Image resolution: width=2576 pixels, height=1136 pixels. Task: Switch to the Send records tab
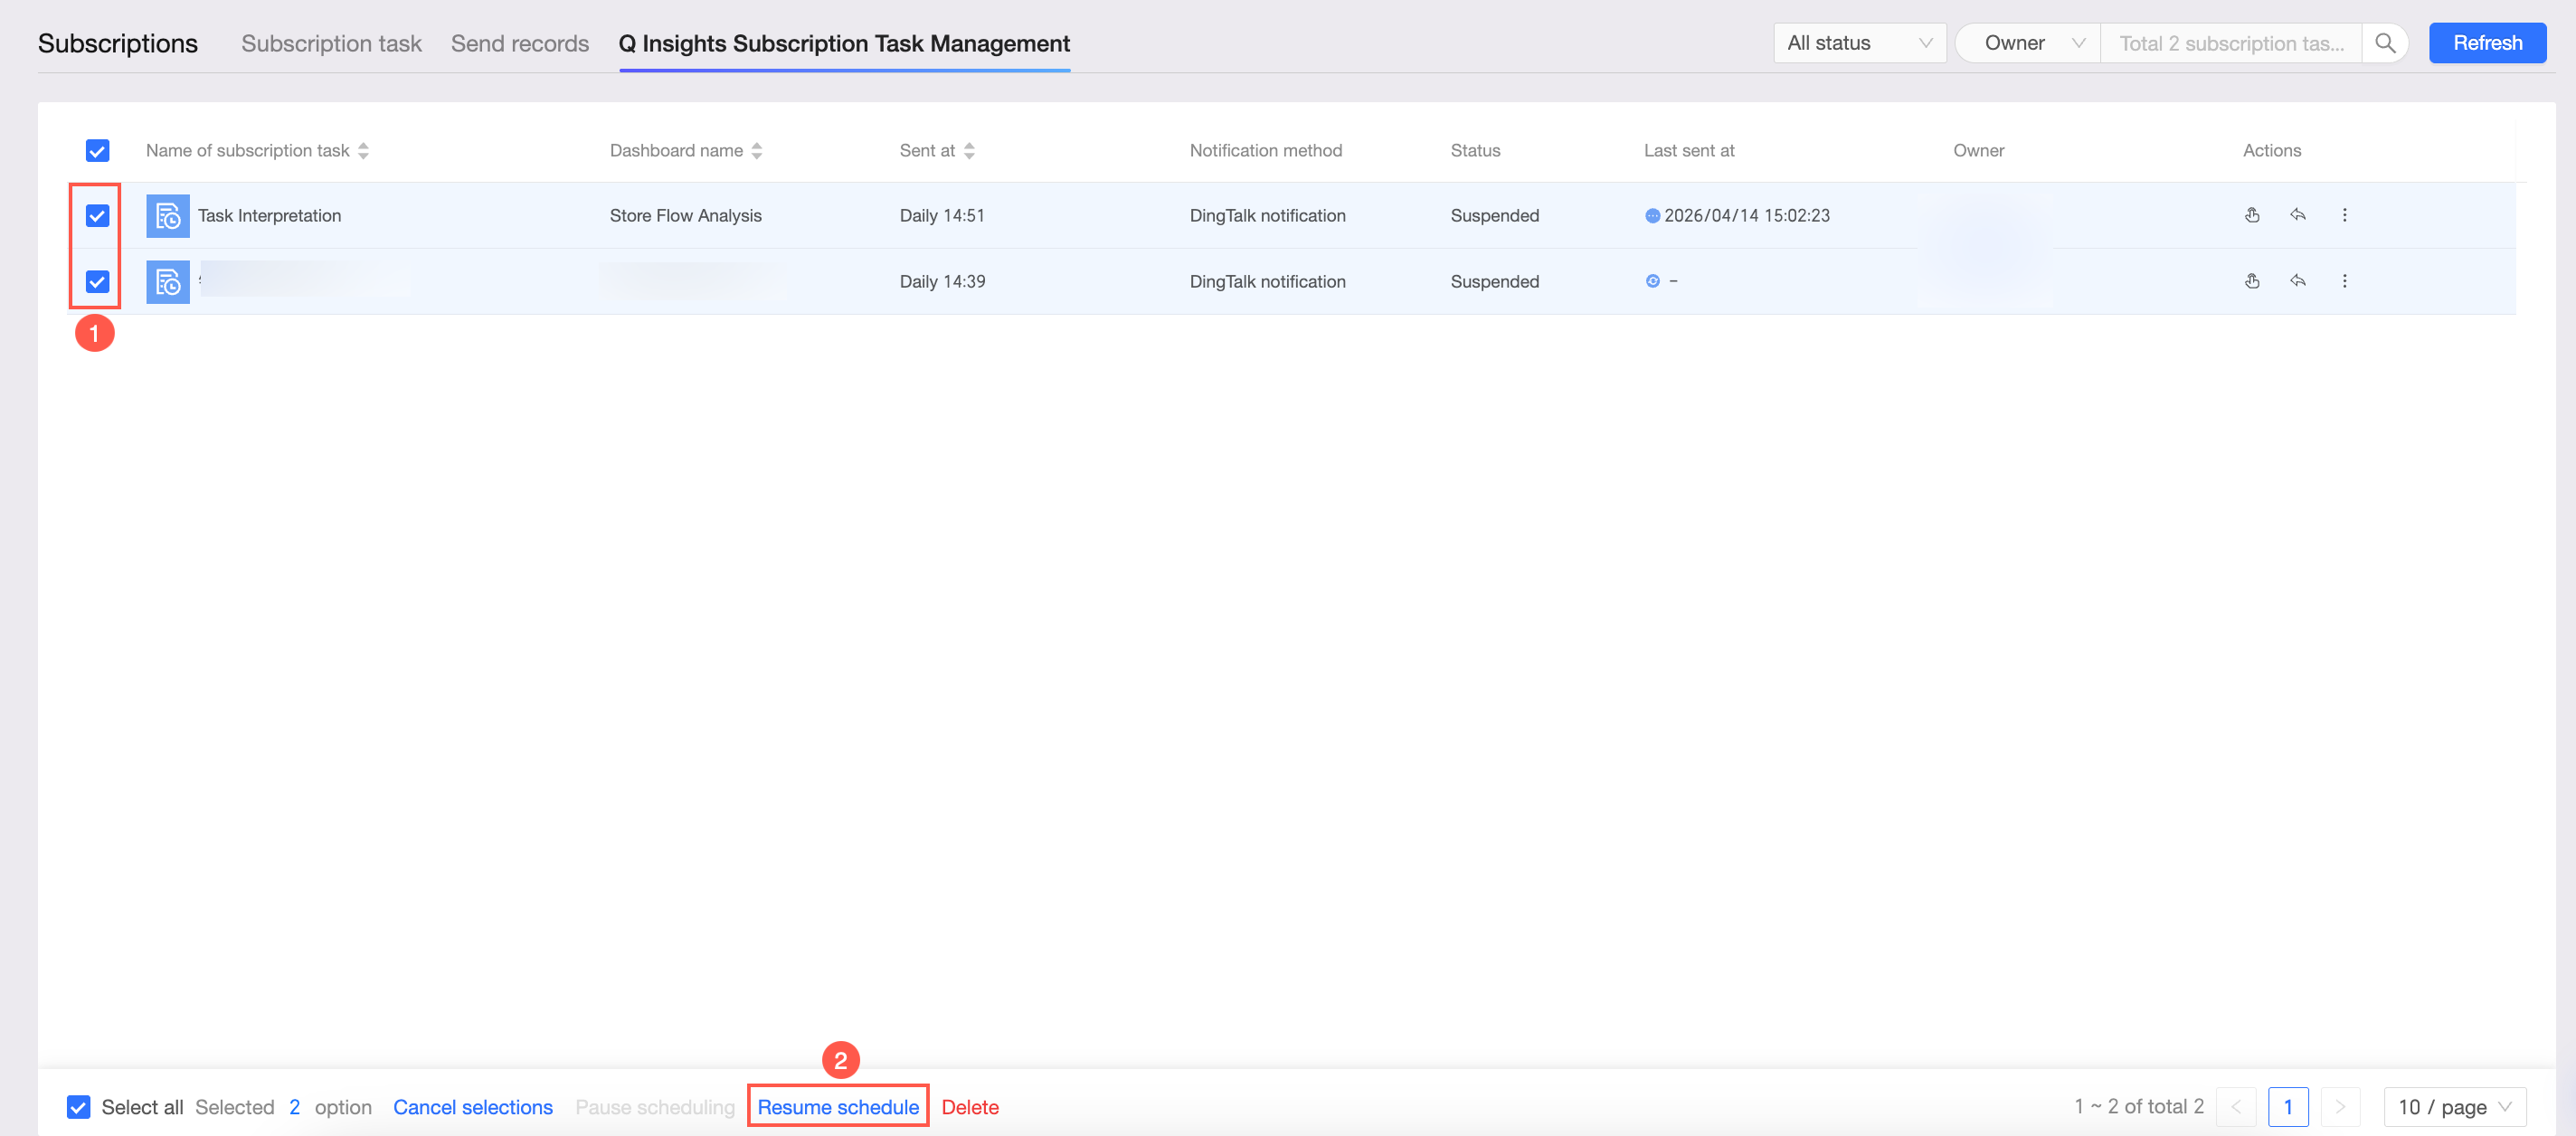tap(520, 43)
